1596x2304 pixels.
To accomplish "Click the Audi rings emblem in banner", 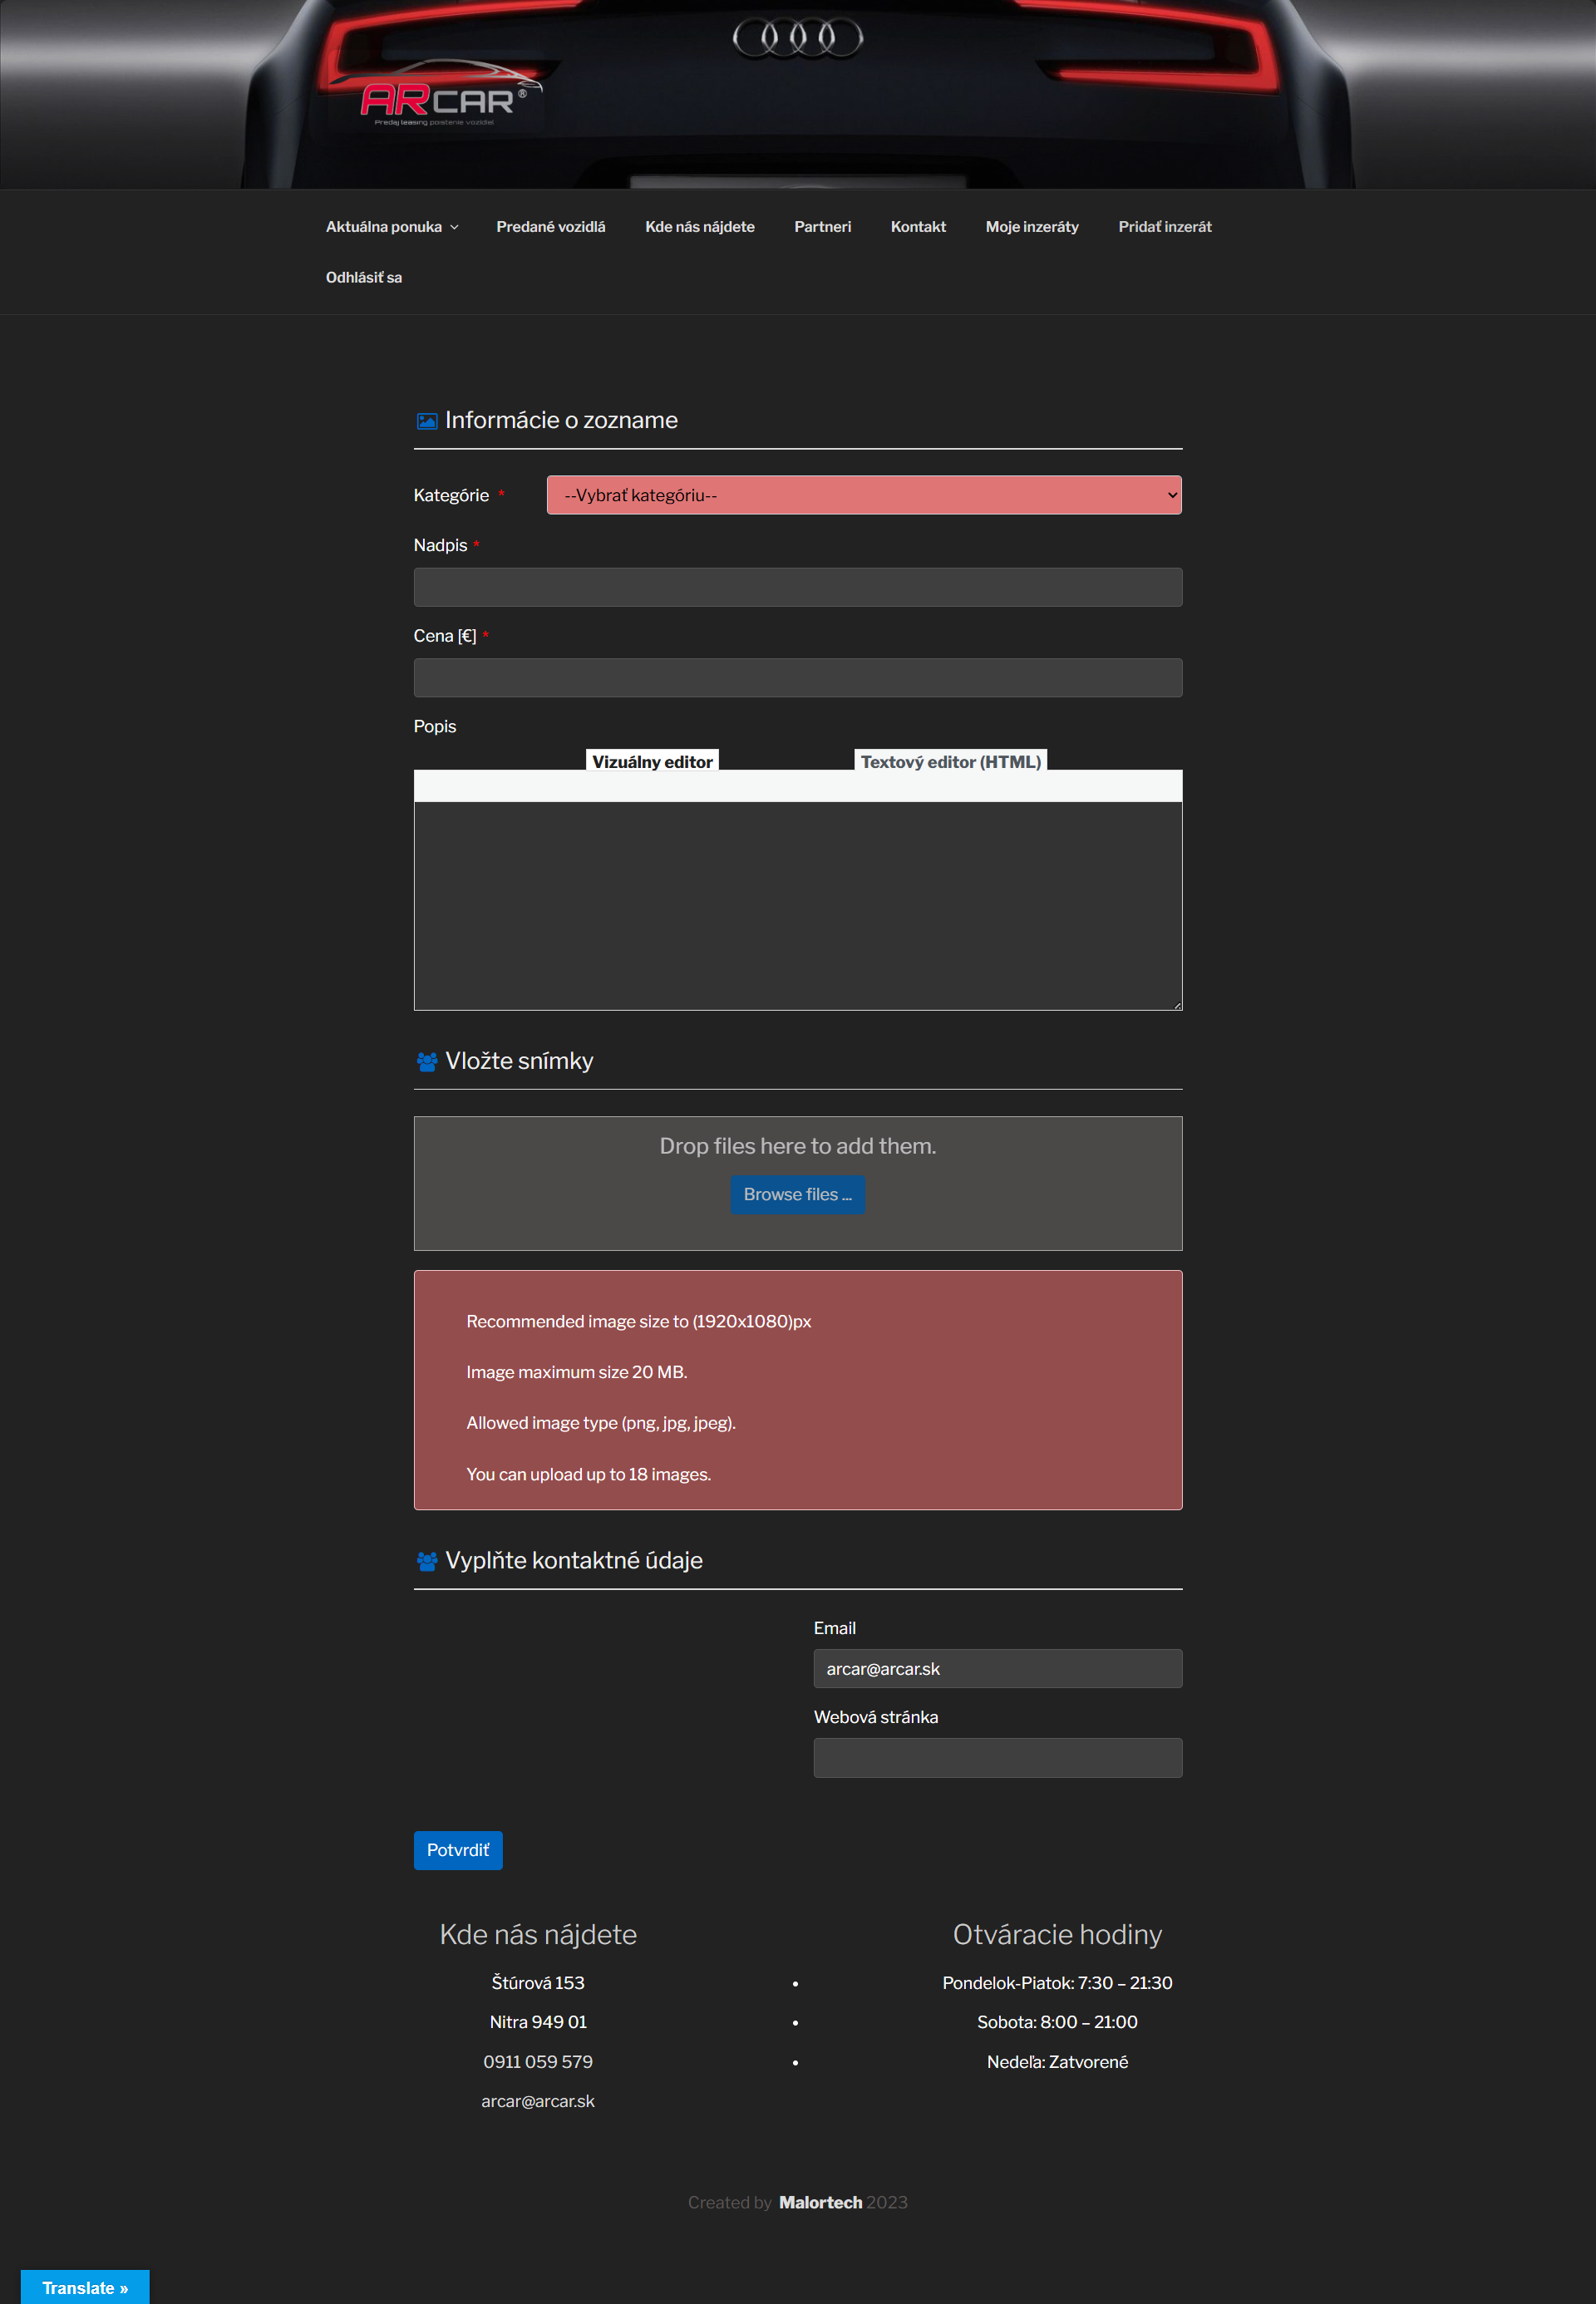I will 797,38.
